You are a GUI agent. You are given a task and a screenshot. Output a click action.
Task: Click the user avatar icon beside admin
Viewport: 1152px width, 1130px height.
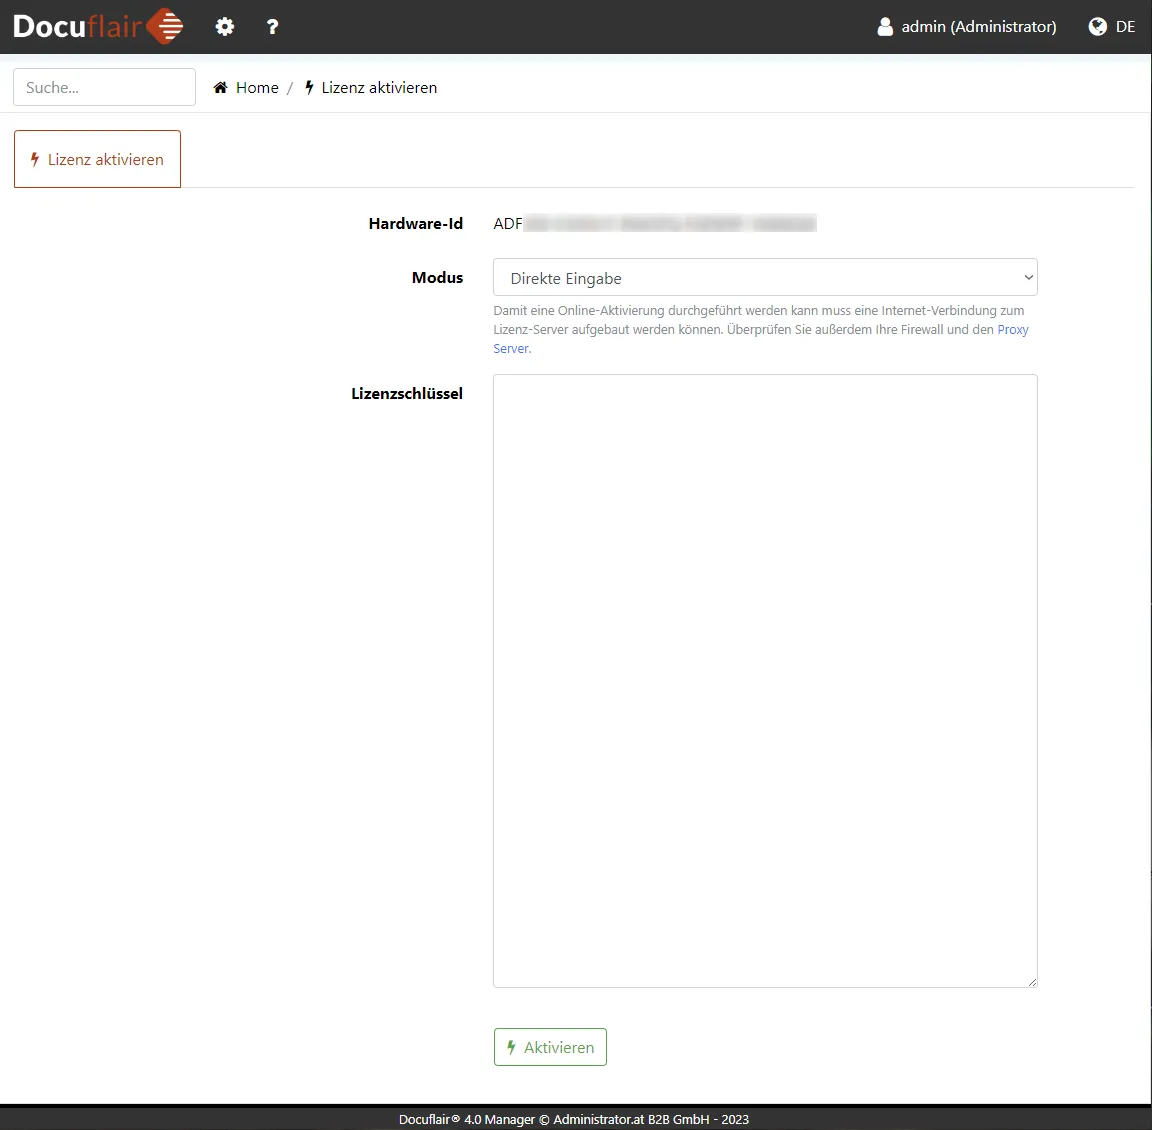[885, 27]
